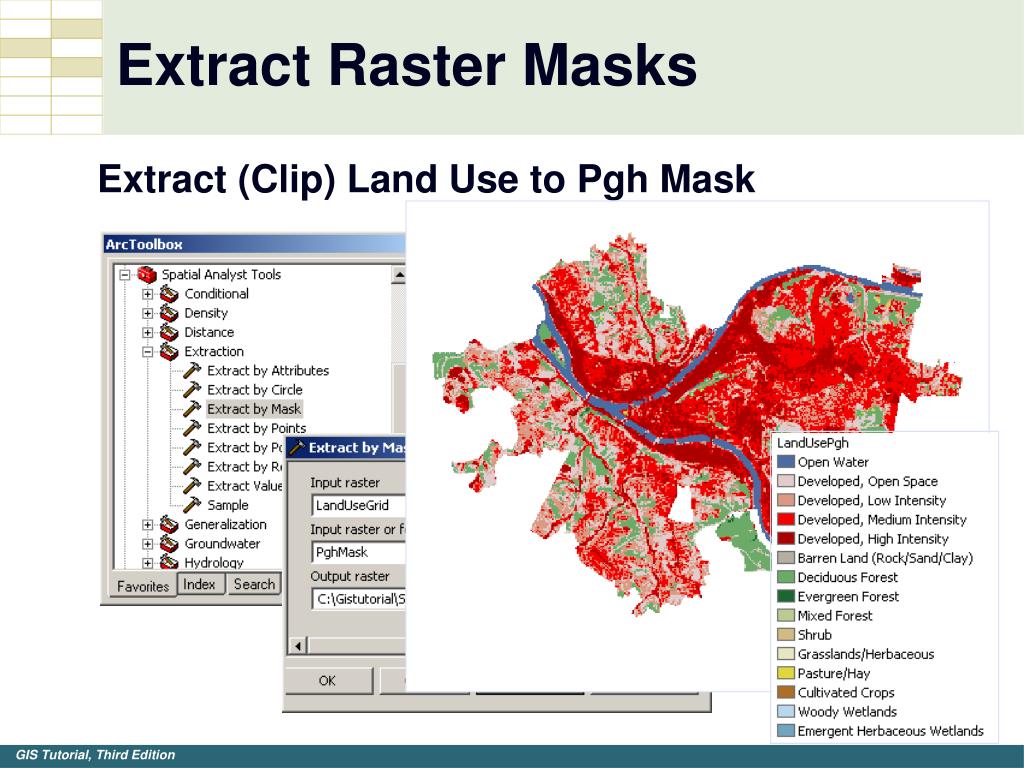The width and height of the screenshot is (1024, 768).
Task: Expand the Density toolset
Action: coord(148,313)
